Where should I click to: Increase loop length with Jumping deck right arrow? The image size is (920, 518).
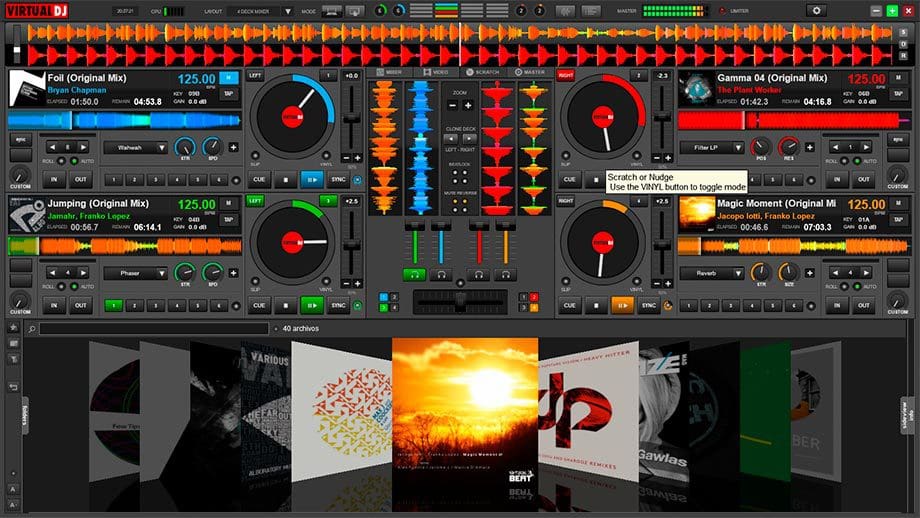(x=83, y=273)
